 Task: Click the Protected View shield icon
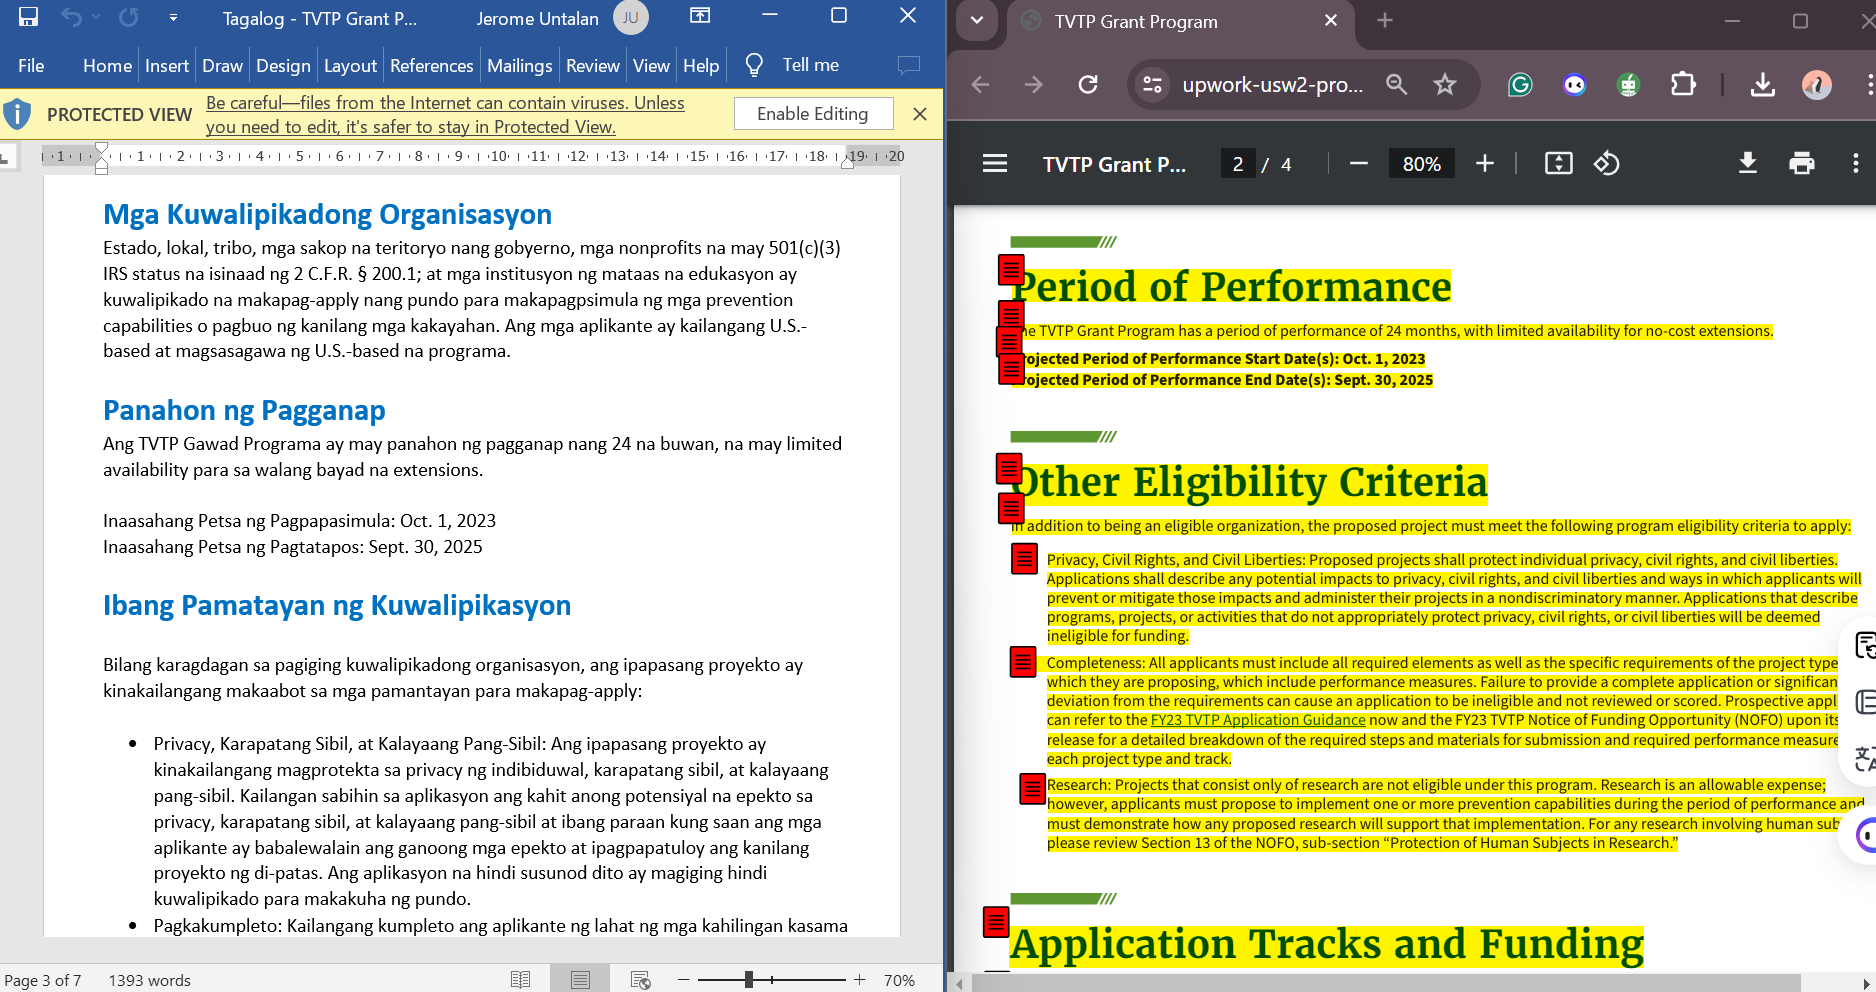pos(17,114)
